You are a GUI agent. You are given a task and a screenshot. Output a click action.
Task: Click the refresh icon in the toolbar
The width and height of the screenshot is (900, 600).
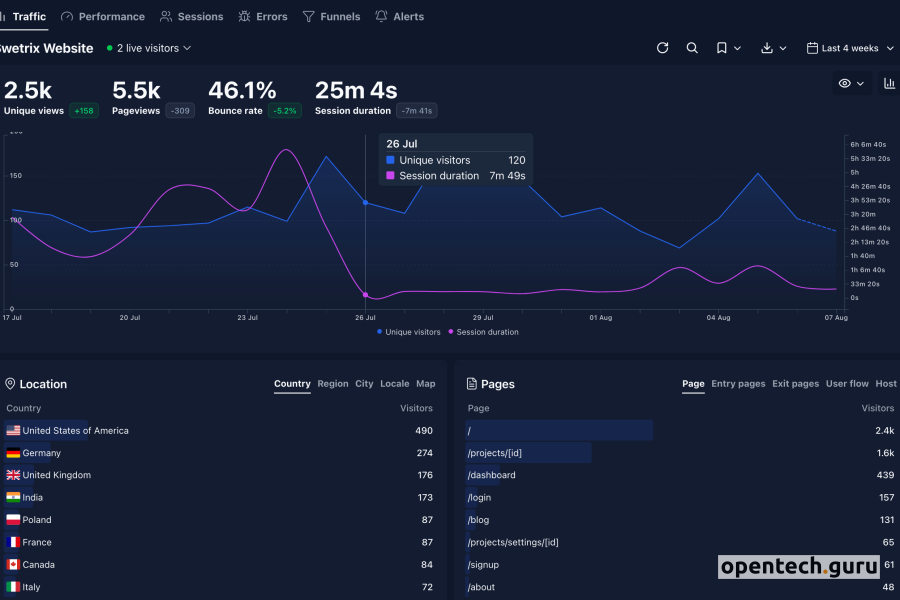pos(662,48)
